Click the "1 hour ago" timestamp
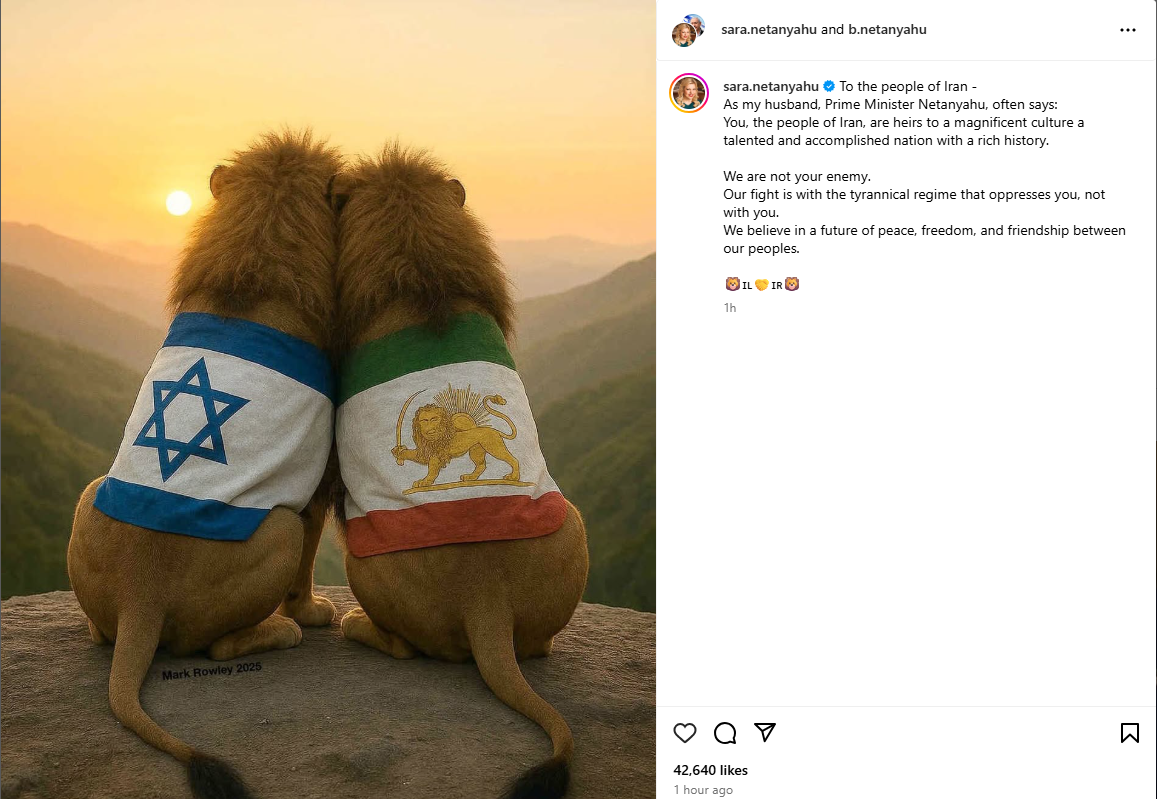 click(703, 790)
